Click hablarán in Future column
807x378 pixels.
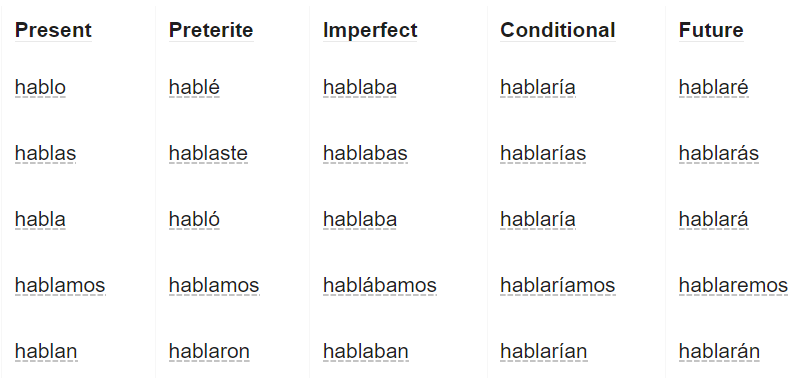click(719, 351)
